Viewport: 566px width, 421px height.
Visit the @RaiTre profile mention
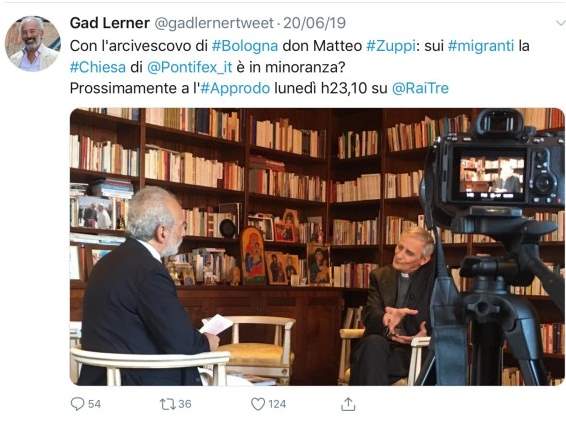point(420,88)
